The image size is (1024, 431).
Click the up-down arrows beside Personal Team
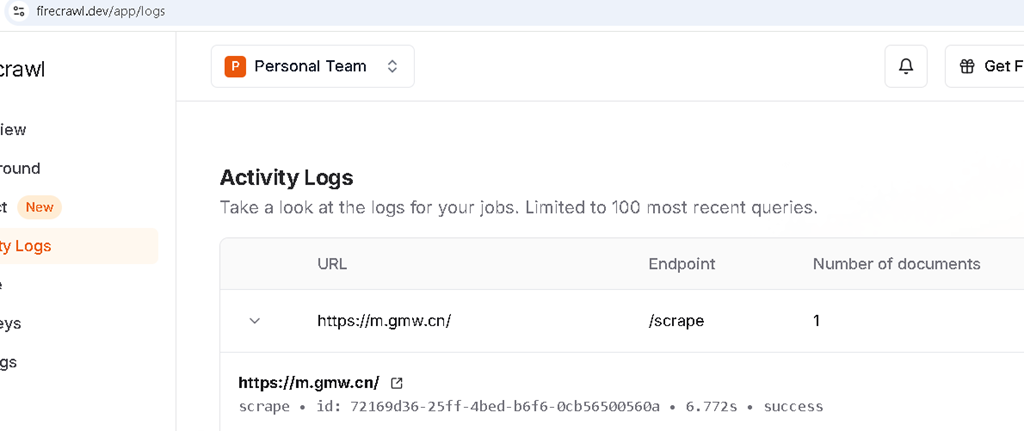(x=392, y=66)
